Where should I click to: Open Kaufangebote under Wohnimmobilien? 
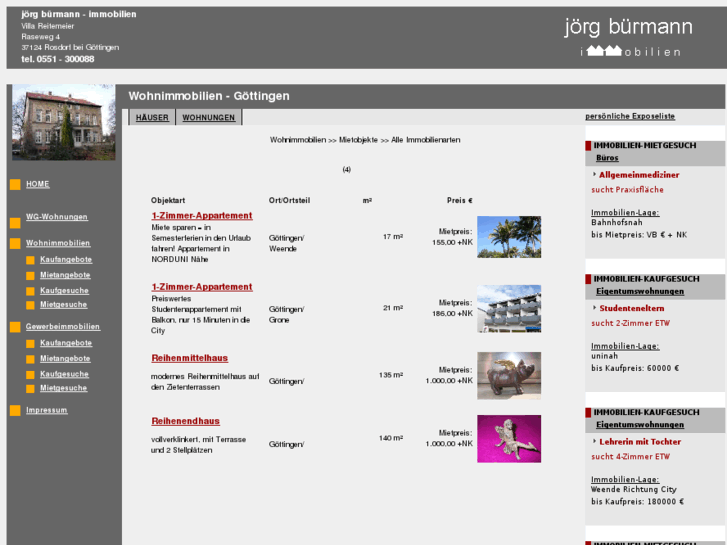(x=66, y=259)
